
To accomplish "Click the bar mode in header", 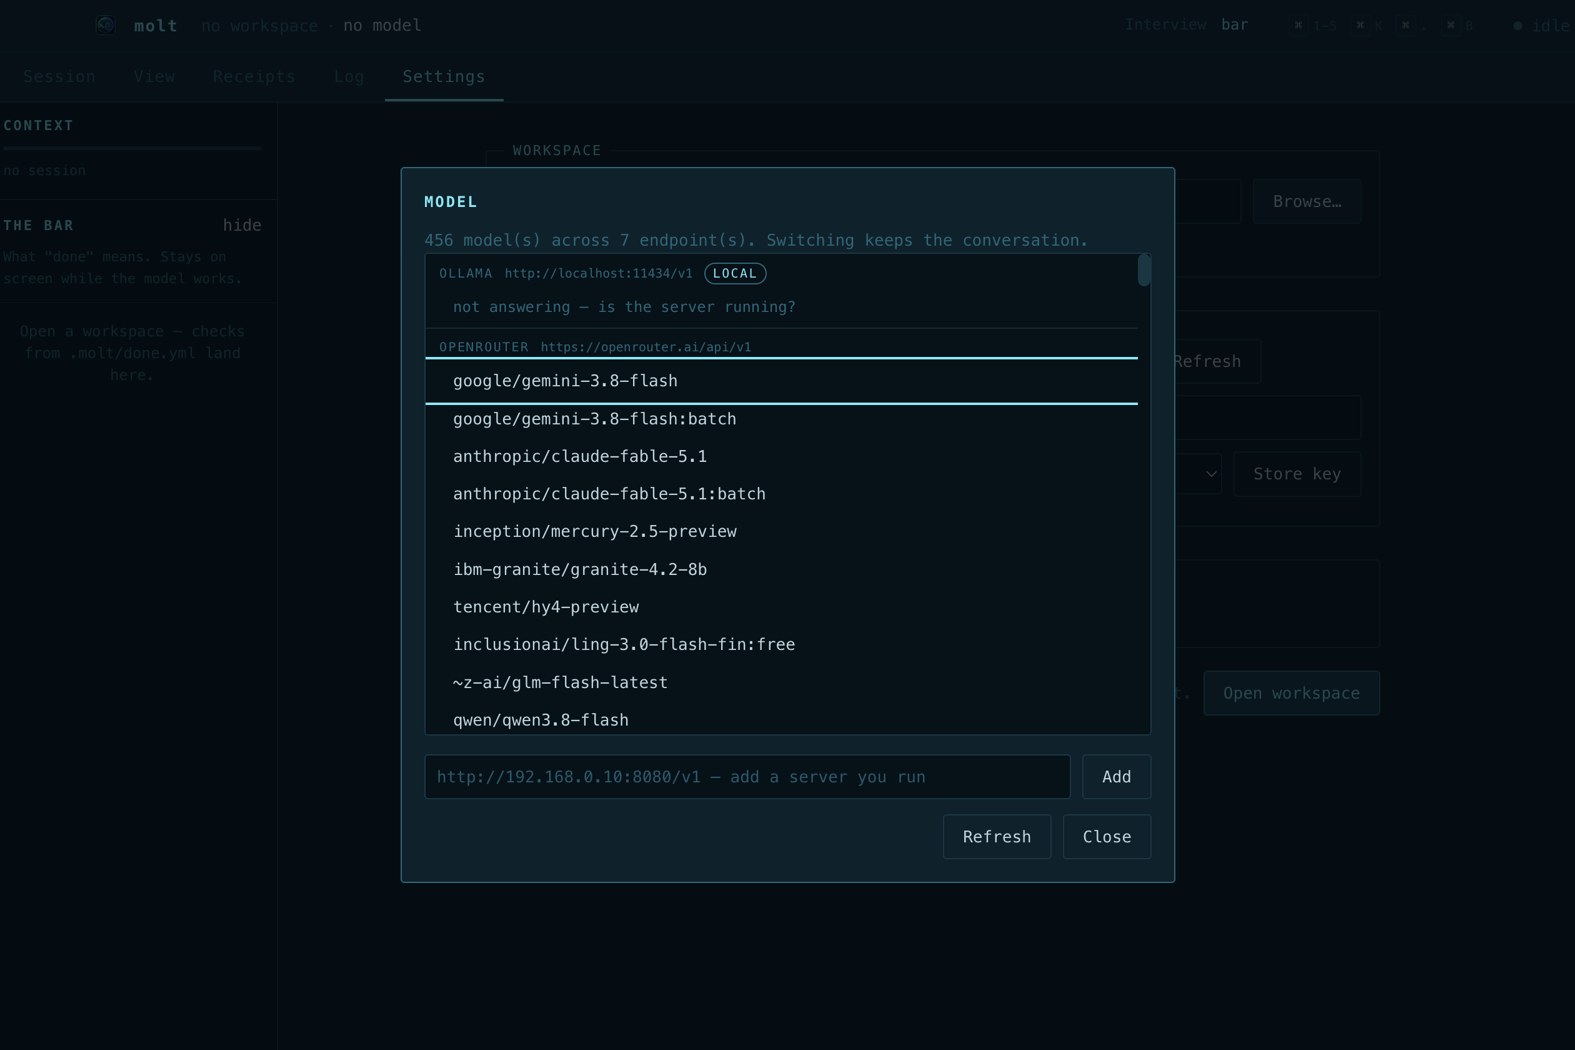I will click(x=1235, y=25).
